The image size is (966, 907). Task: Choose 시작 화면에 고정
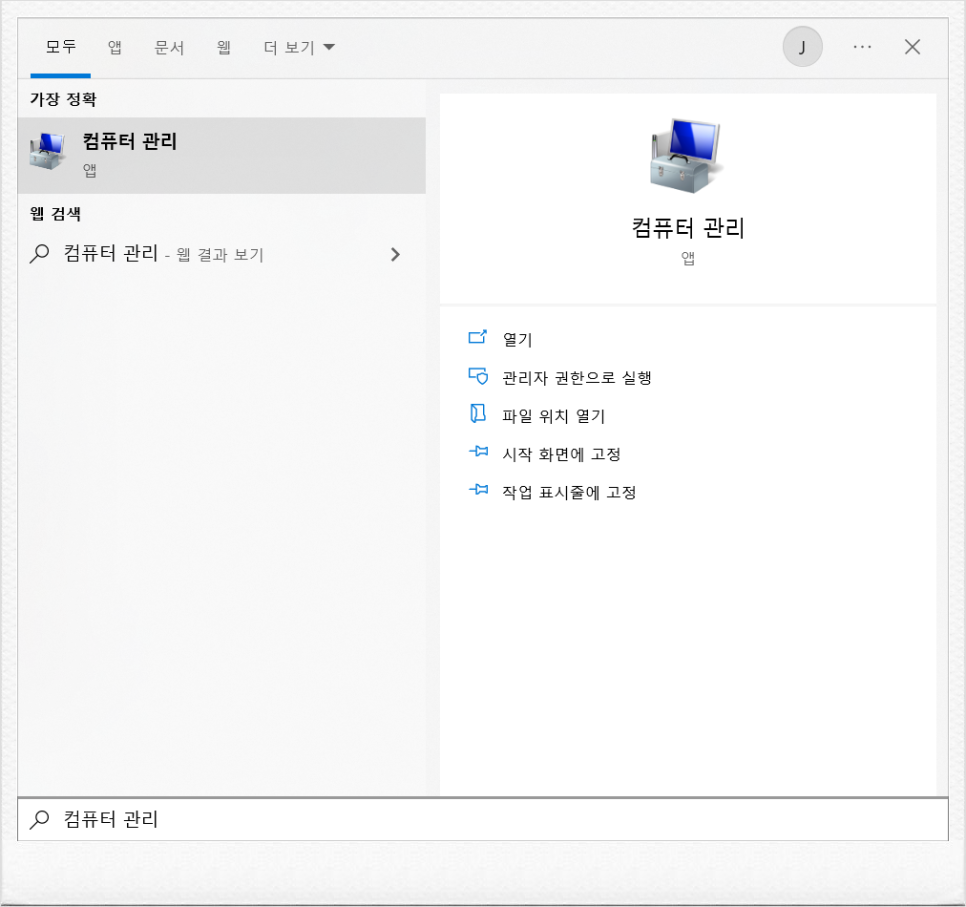[561, 454]
